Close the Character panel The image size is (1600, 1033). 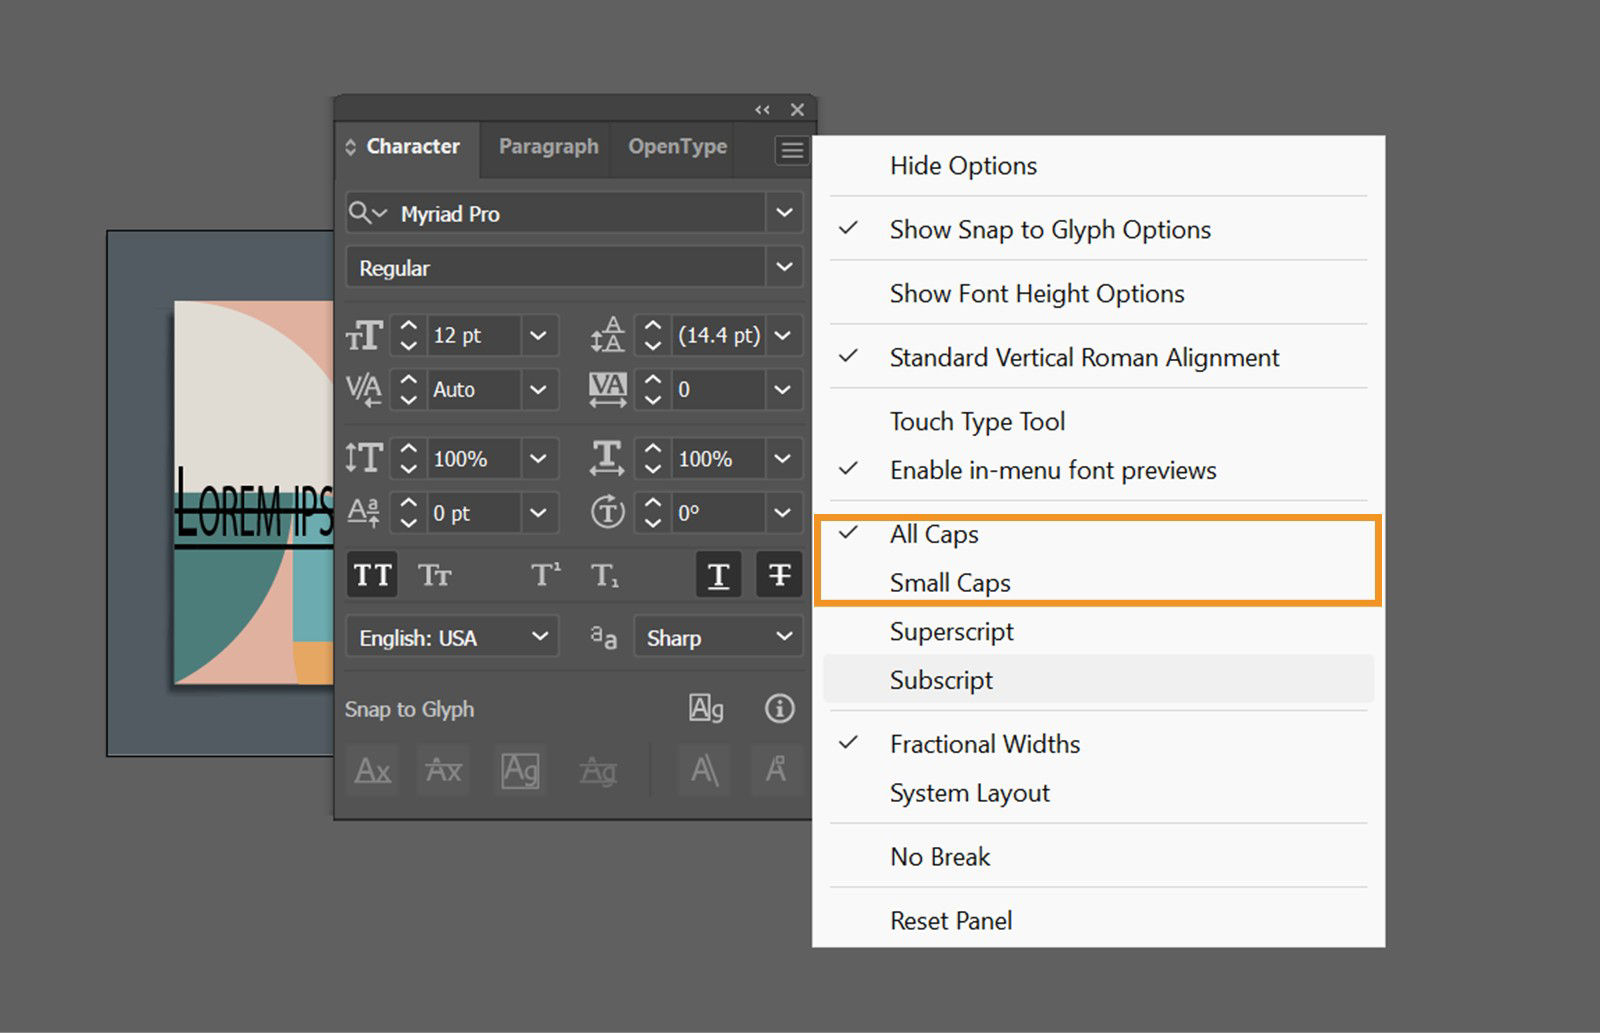pyautogui.click(x=797, y=110)
